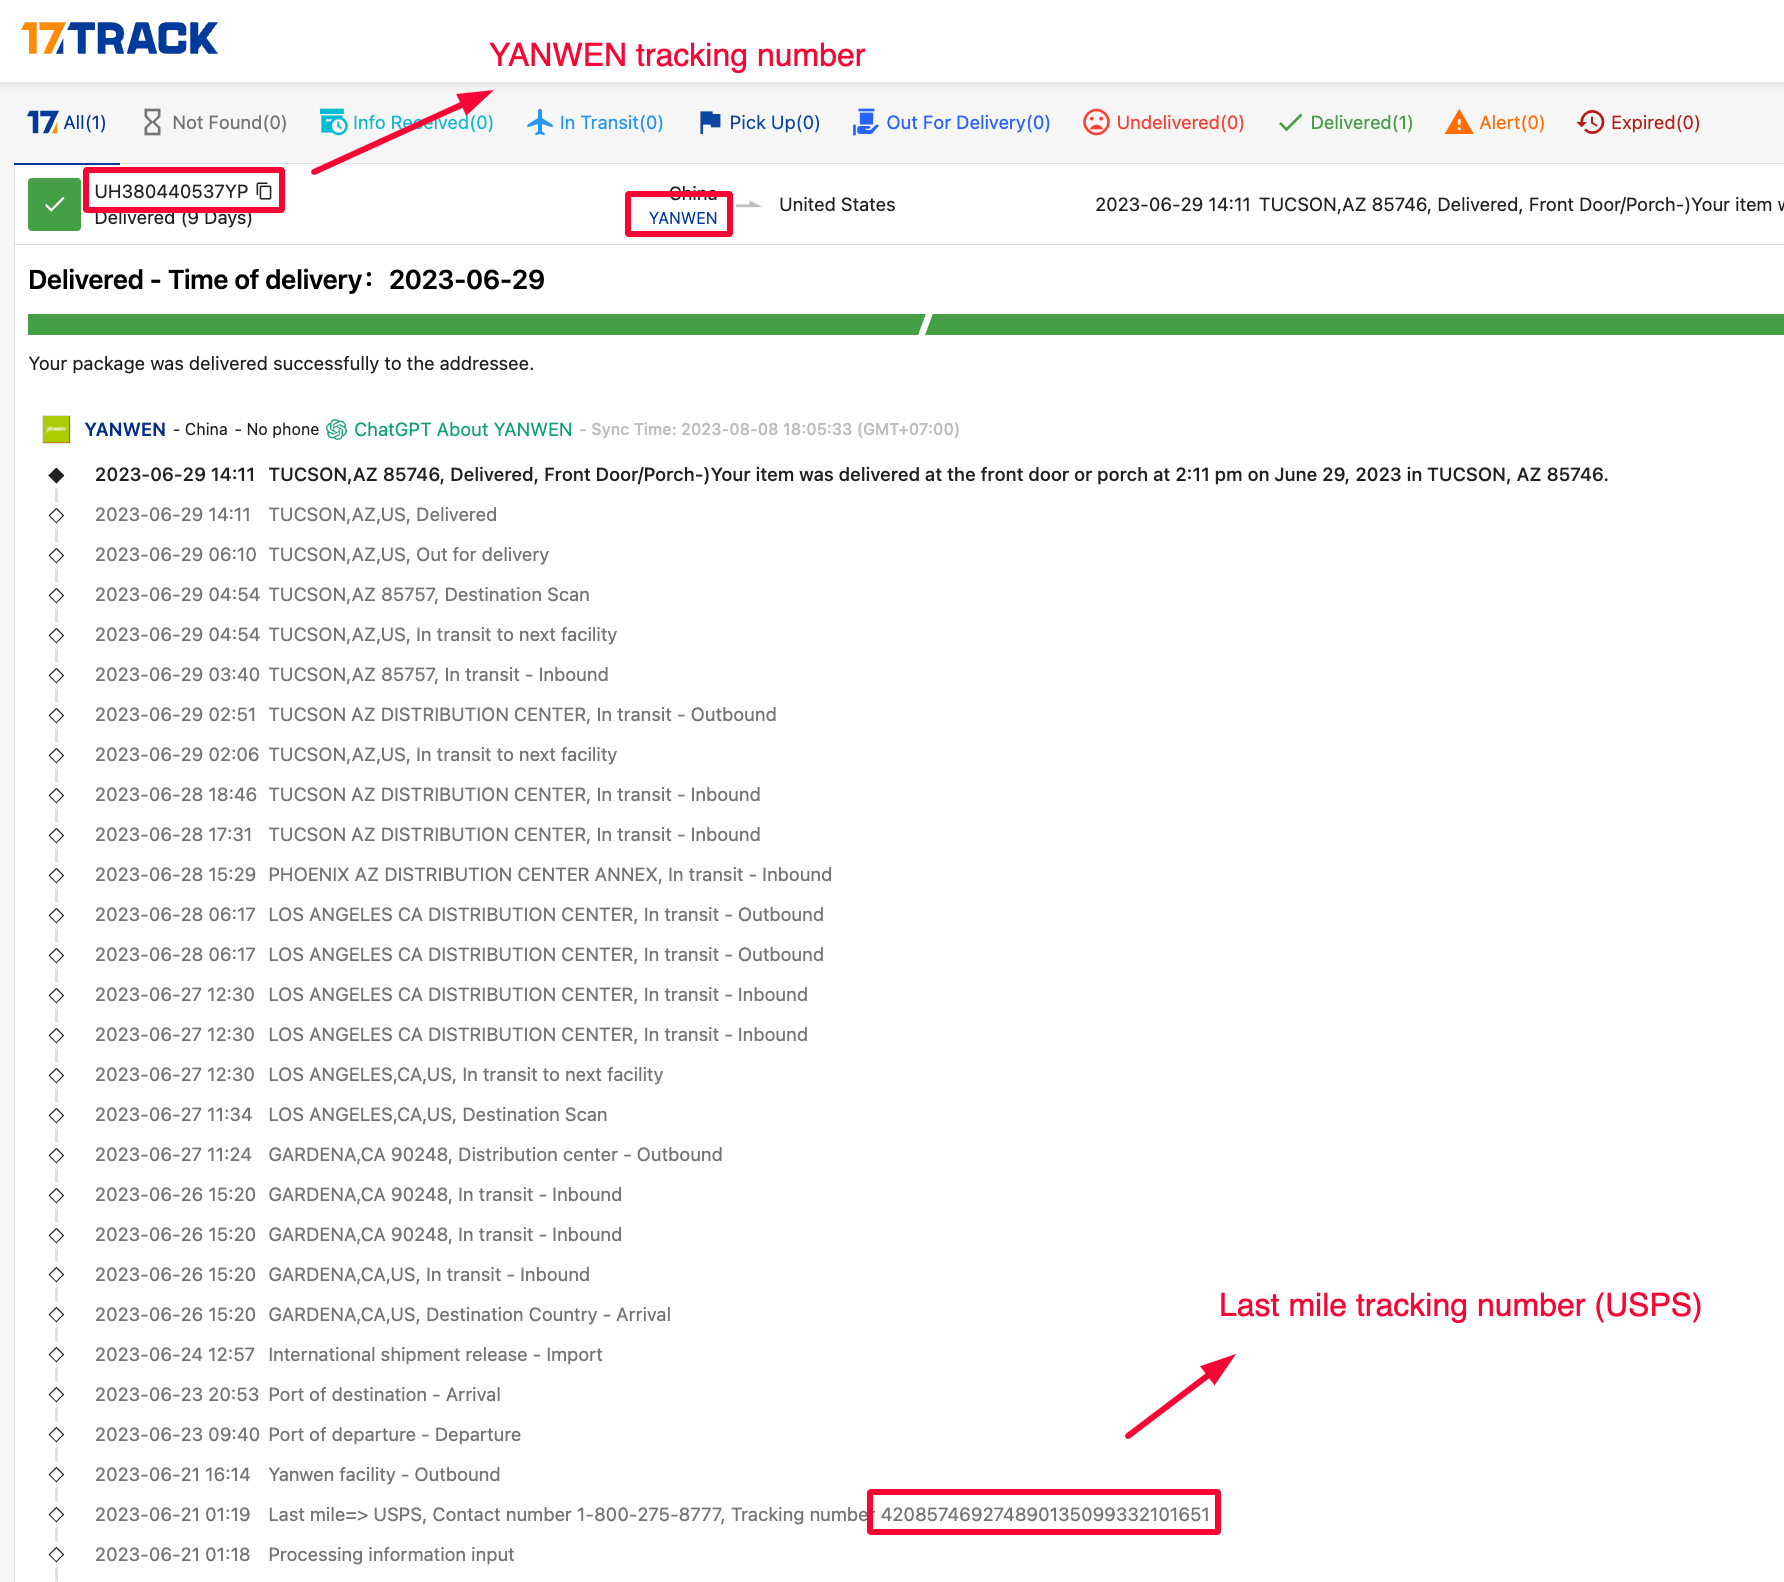Click USPS tracking number 420857469274890135099332101651
Screen dimensions: 1784x1582
pyautogui.click(x=1045, y=1514)
